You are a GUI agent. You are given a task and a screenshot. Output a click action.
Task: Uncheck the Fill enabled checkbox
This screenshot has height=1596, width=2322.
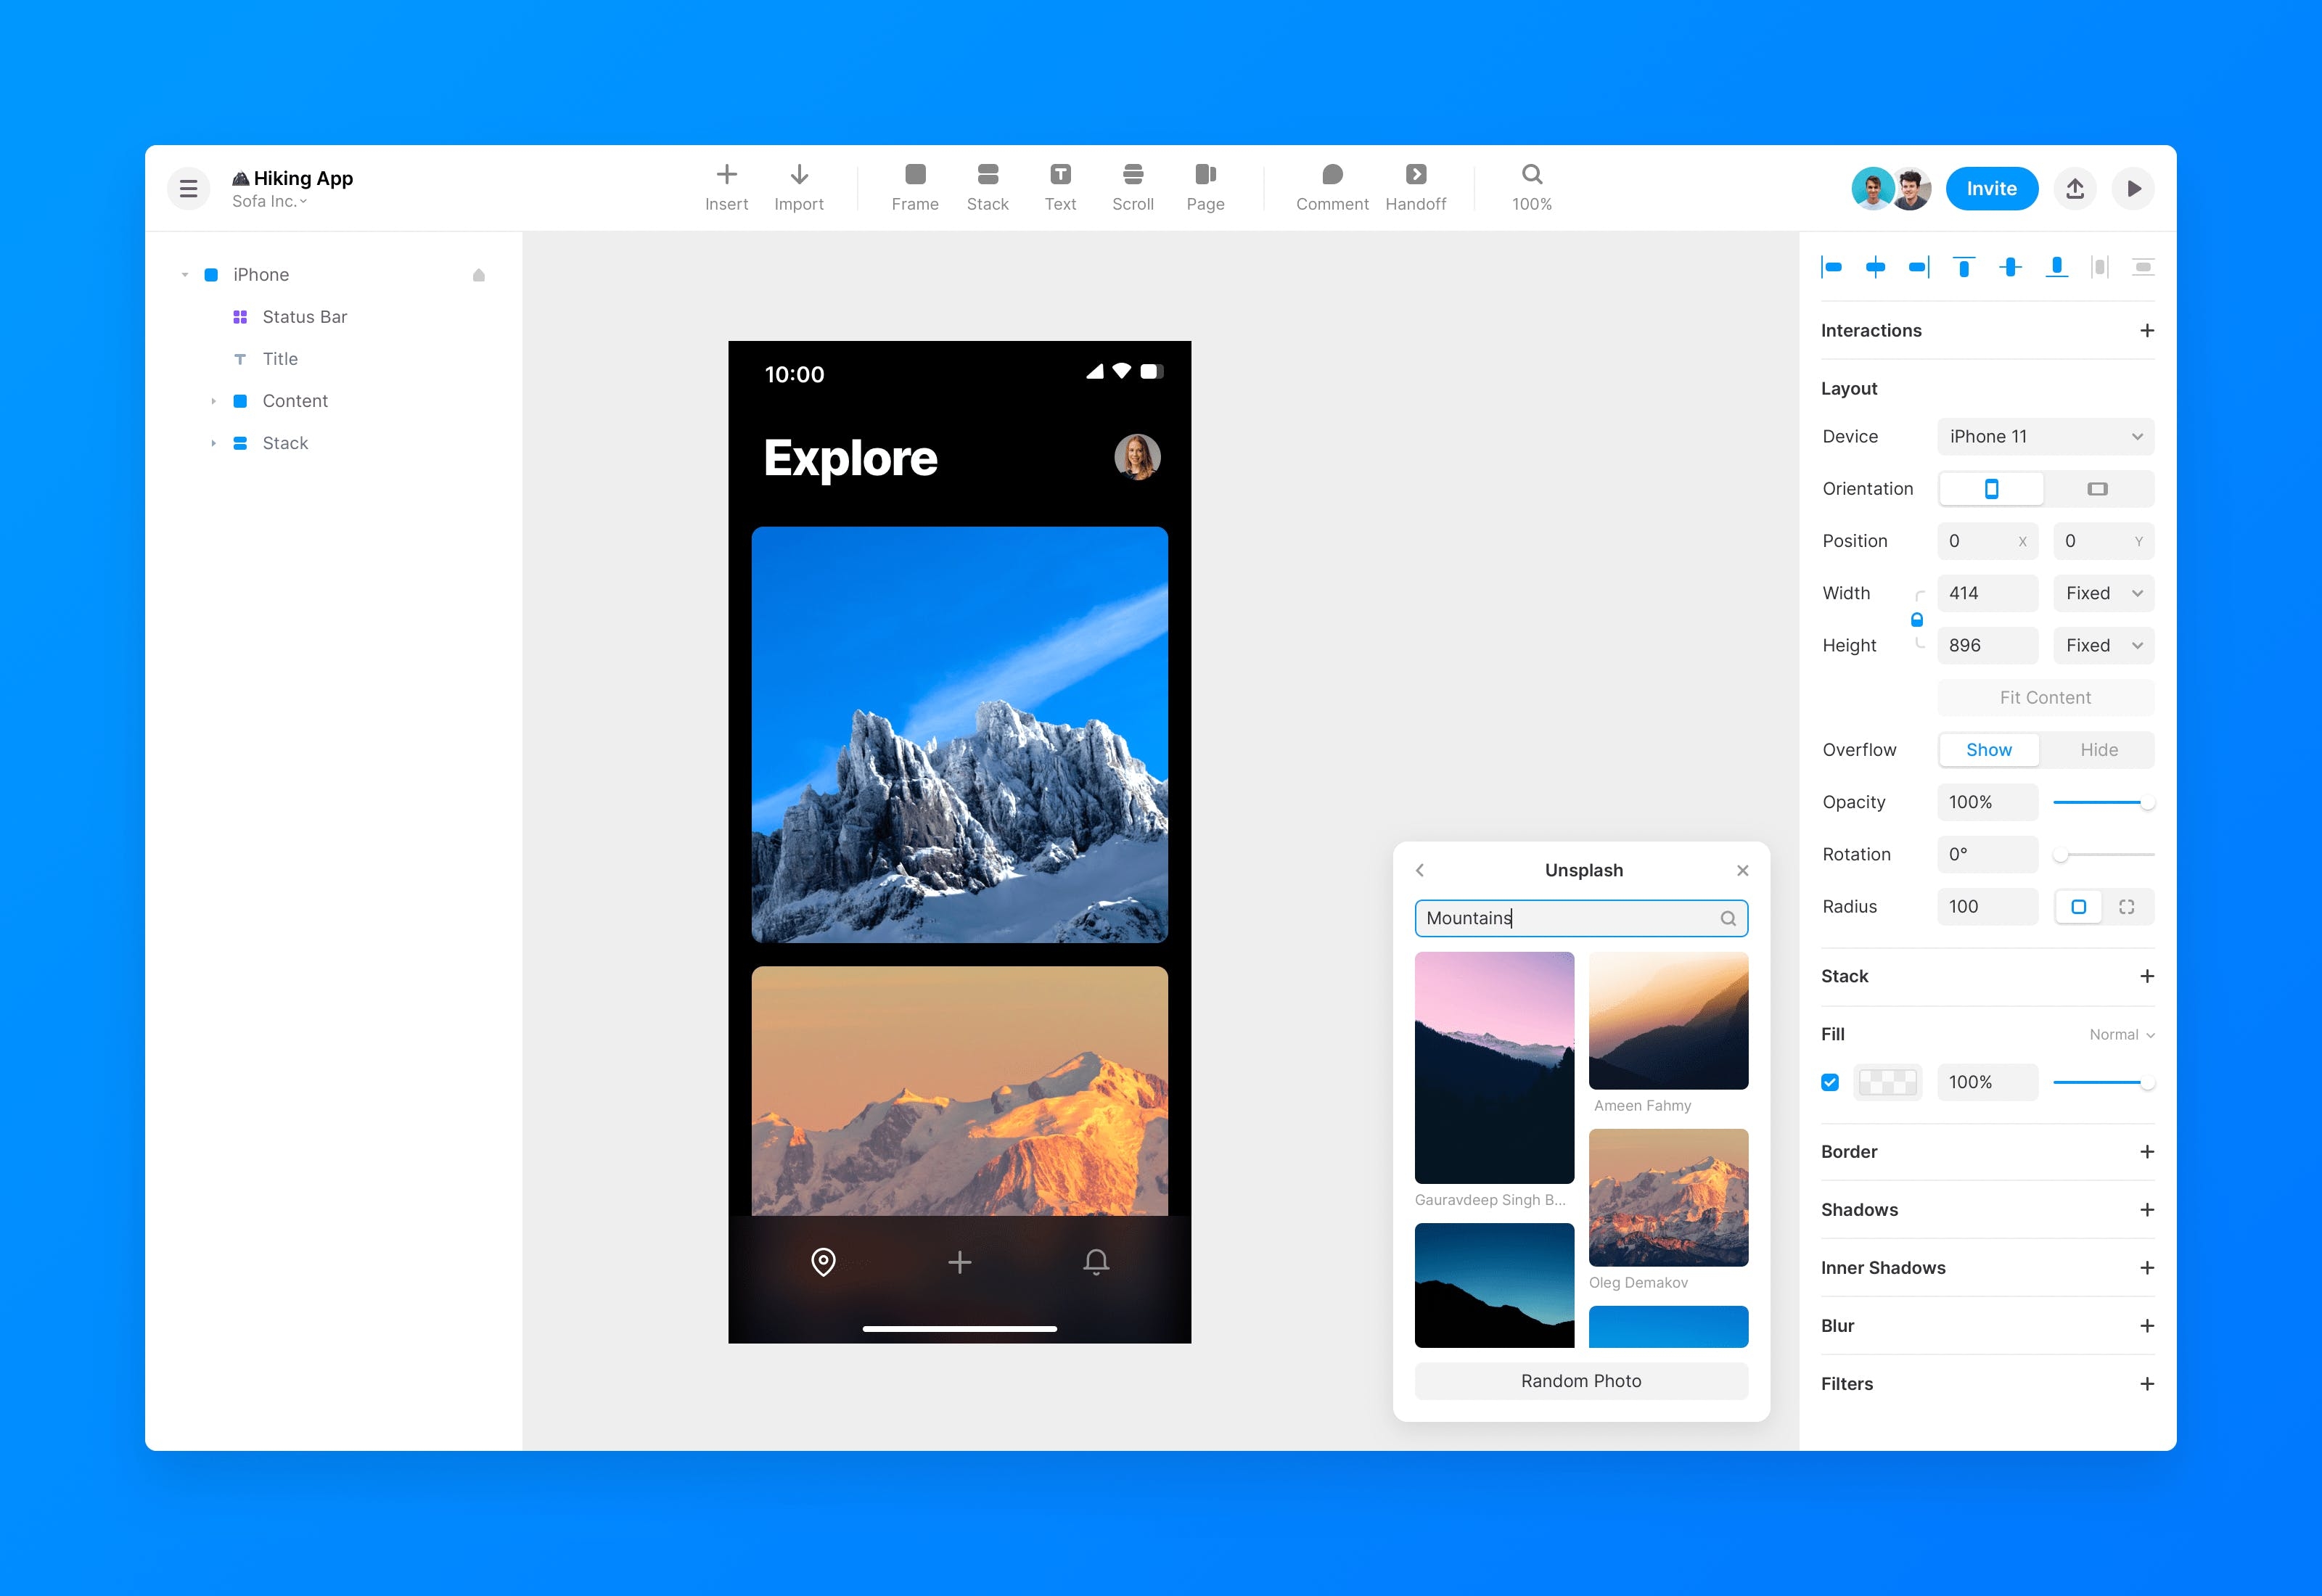[1830, 1082]
